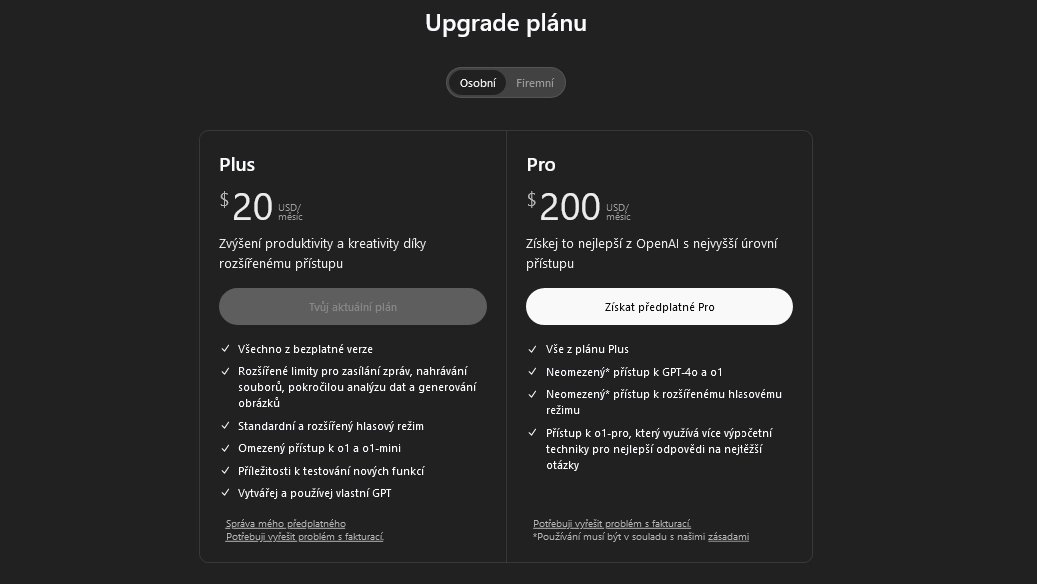Click checkmark beside Příležitosti k testování nových funkcí
The width and height of the screenshot is (1037, 584).
click(225, 471)
